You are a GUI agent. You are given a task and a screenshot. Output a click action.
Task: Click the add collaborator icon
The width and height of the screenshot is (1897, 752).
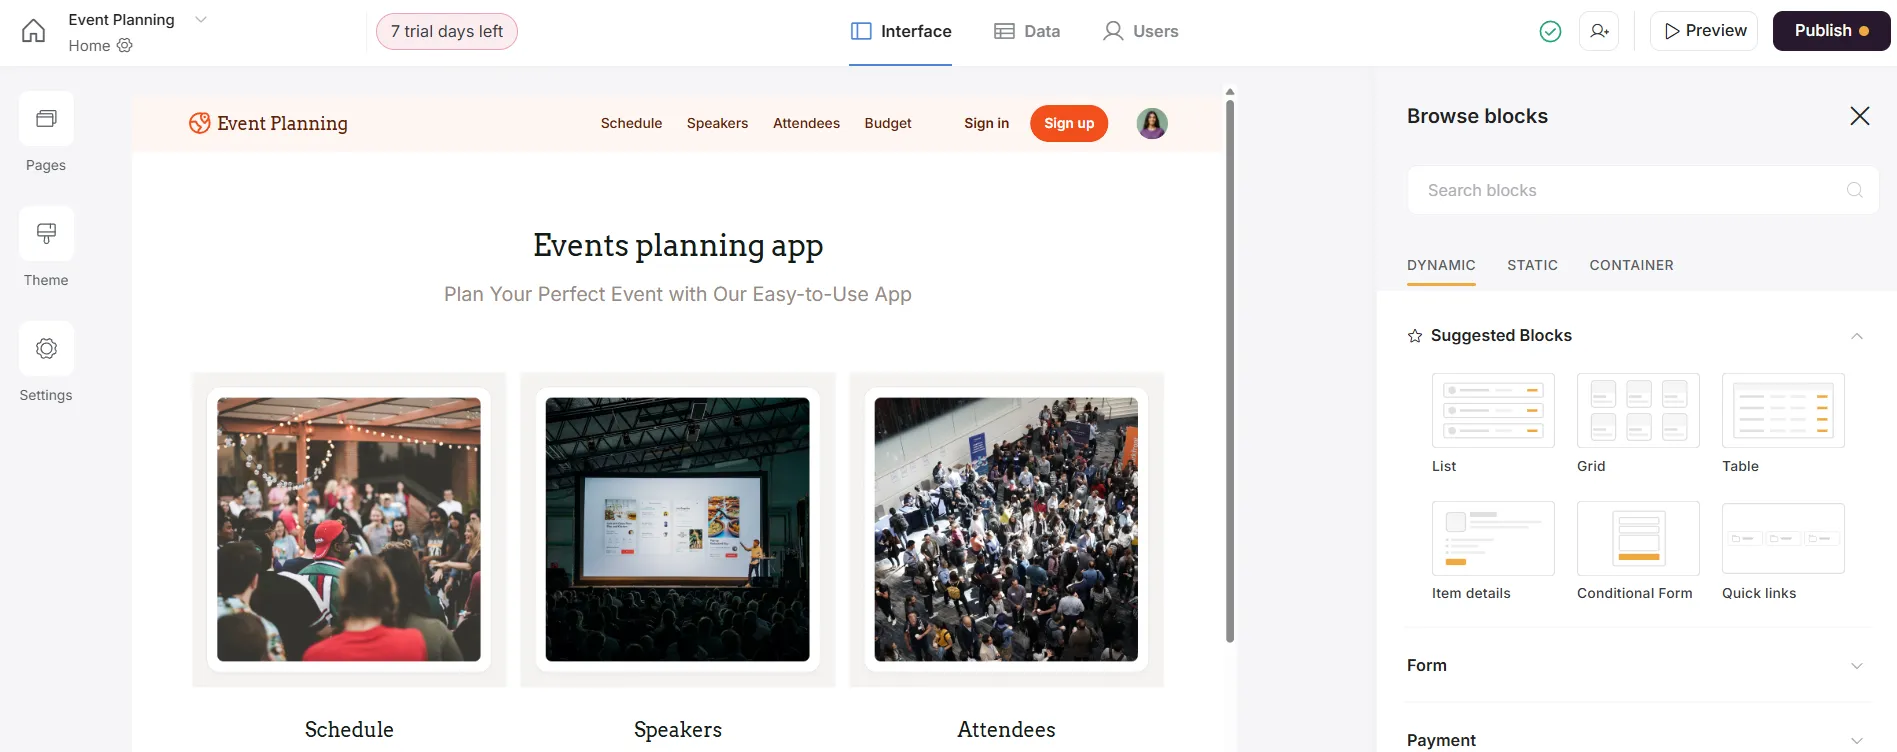pos(1599,31)
